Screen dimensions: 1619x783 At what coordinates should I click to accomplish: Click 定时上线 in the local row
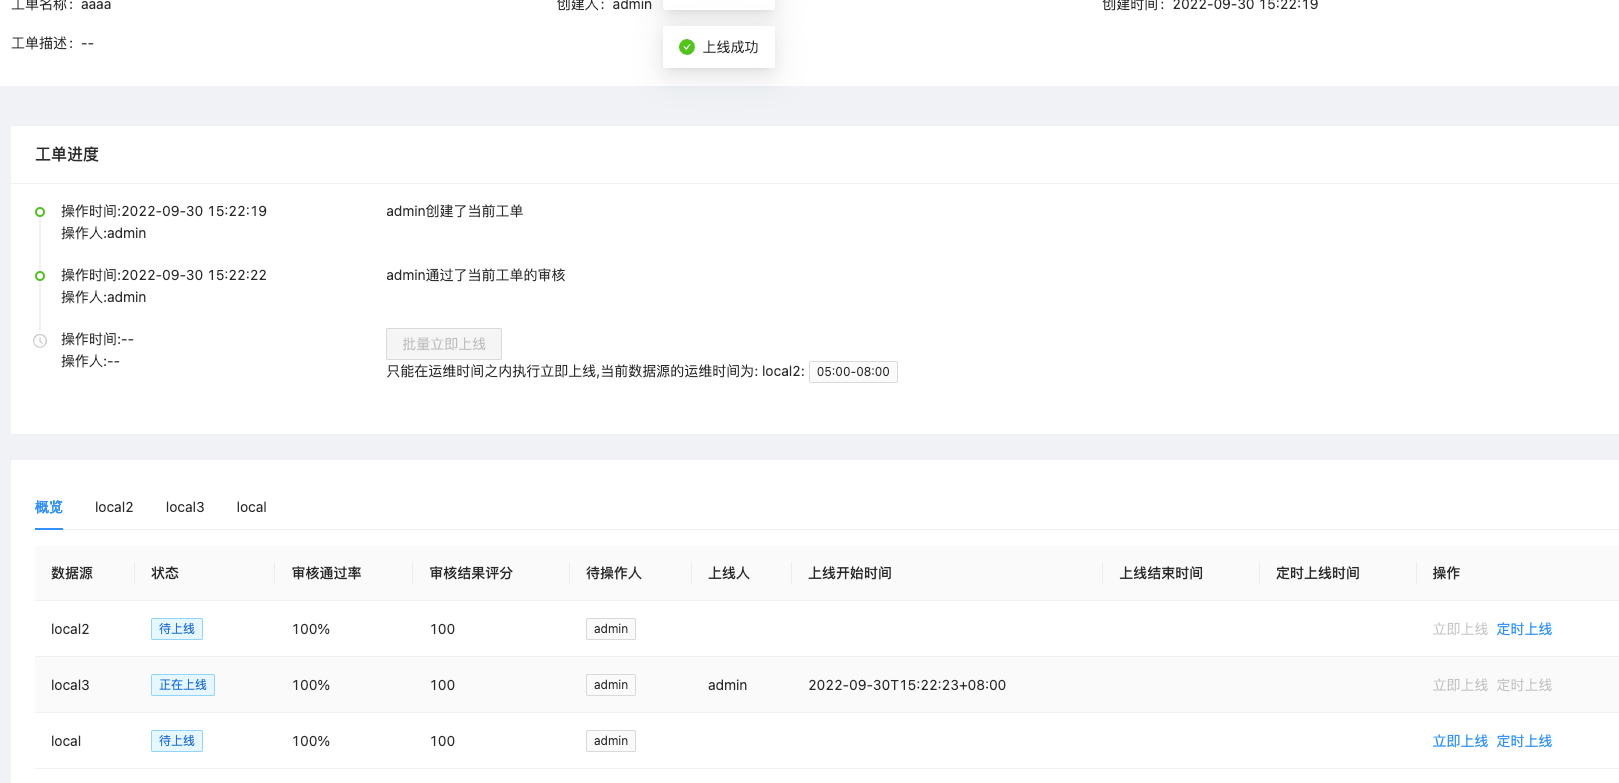(x=1524, y=741)
